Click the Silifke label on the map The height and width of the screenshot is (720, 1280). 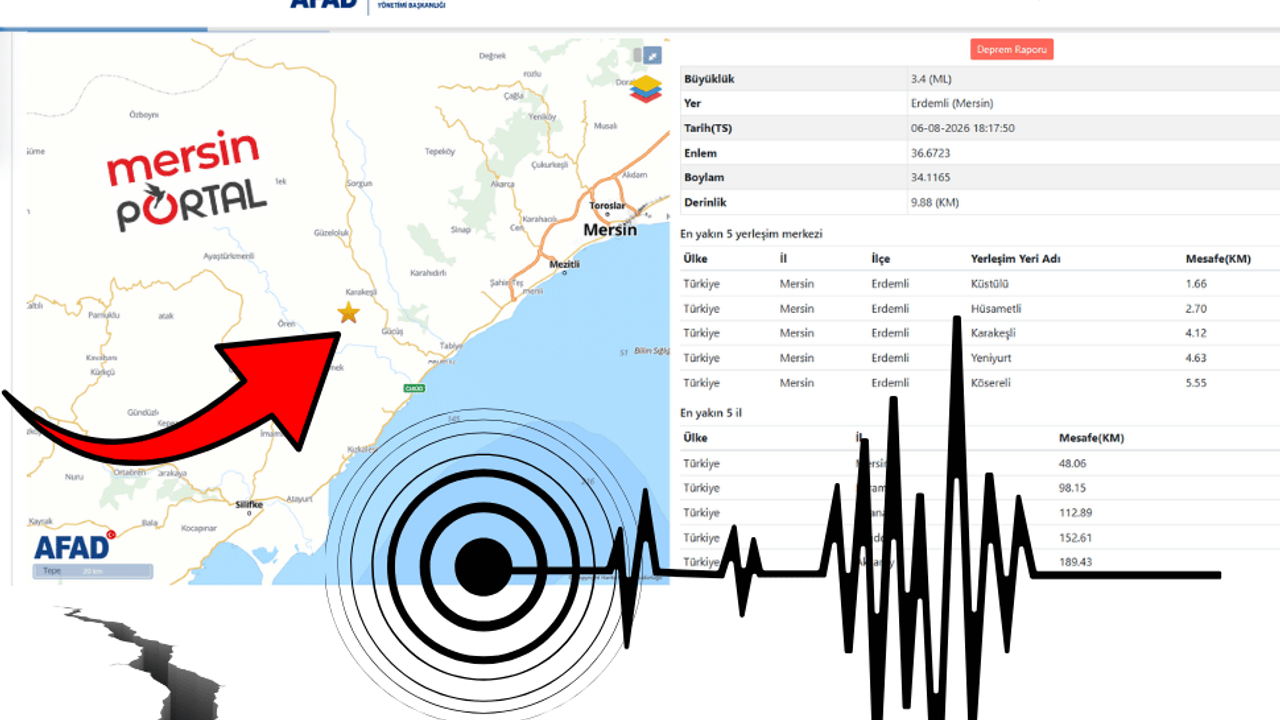click(x=248, y=505)
